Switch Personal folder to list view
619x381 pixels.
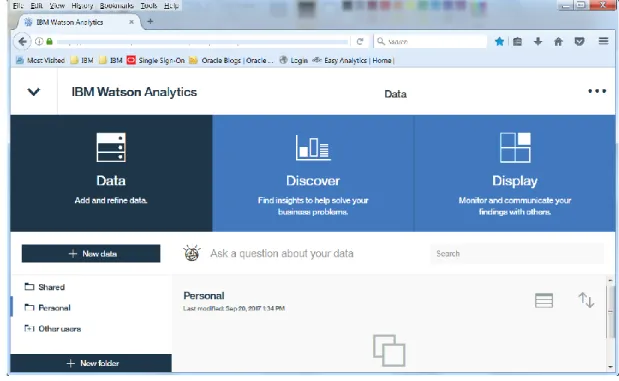[544, 300]
